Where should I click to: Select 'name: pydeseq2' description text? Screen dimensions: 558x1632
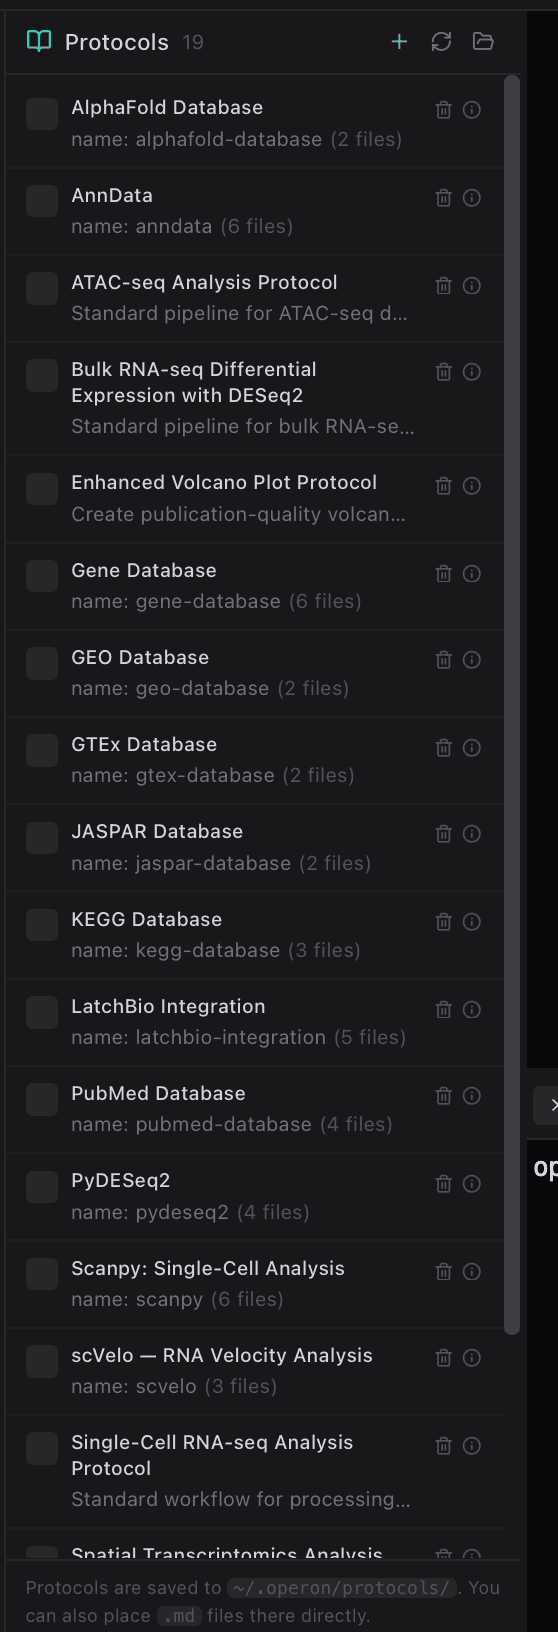[150, 1212]
